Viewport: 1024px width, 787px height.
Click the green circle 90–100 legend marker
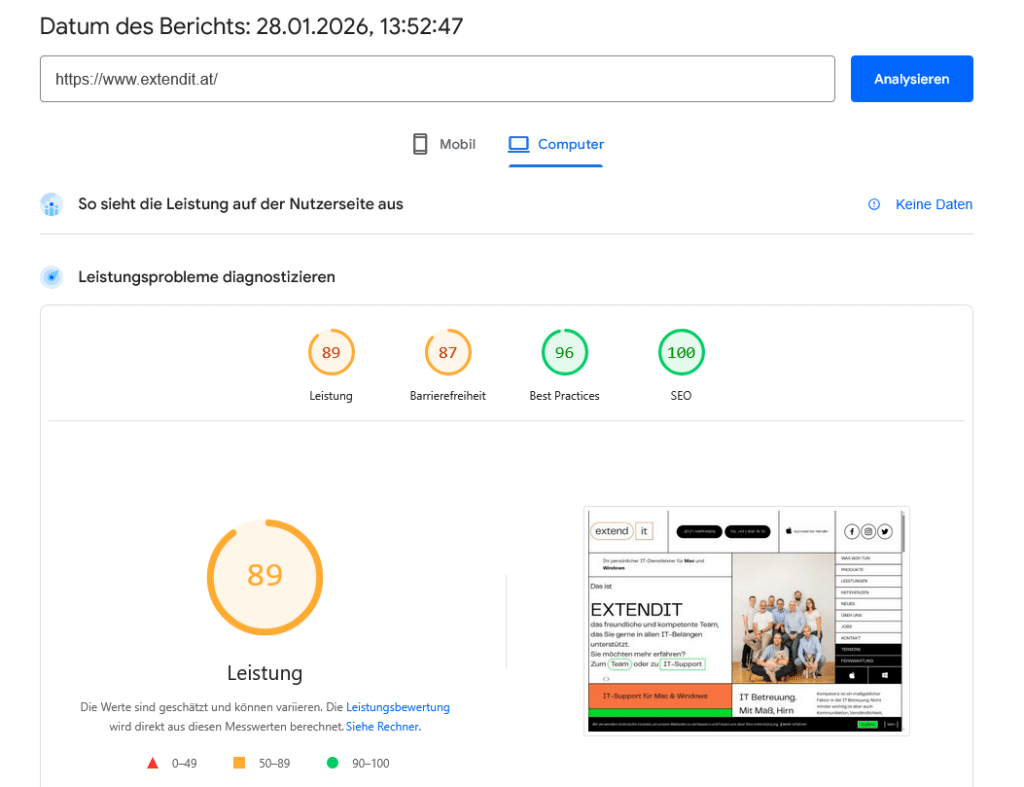332,763
